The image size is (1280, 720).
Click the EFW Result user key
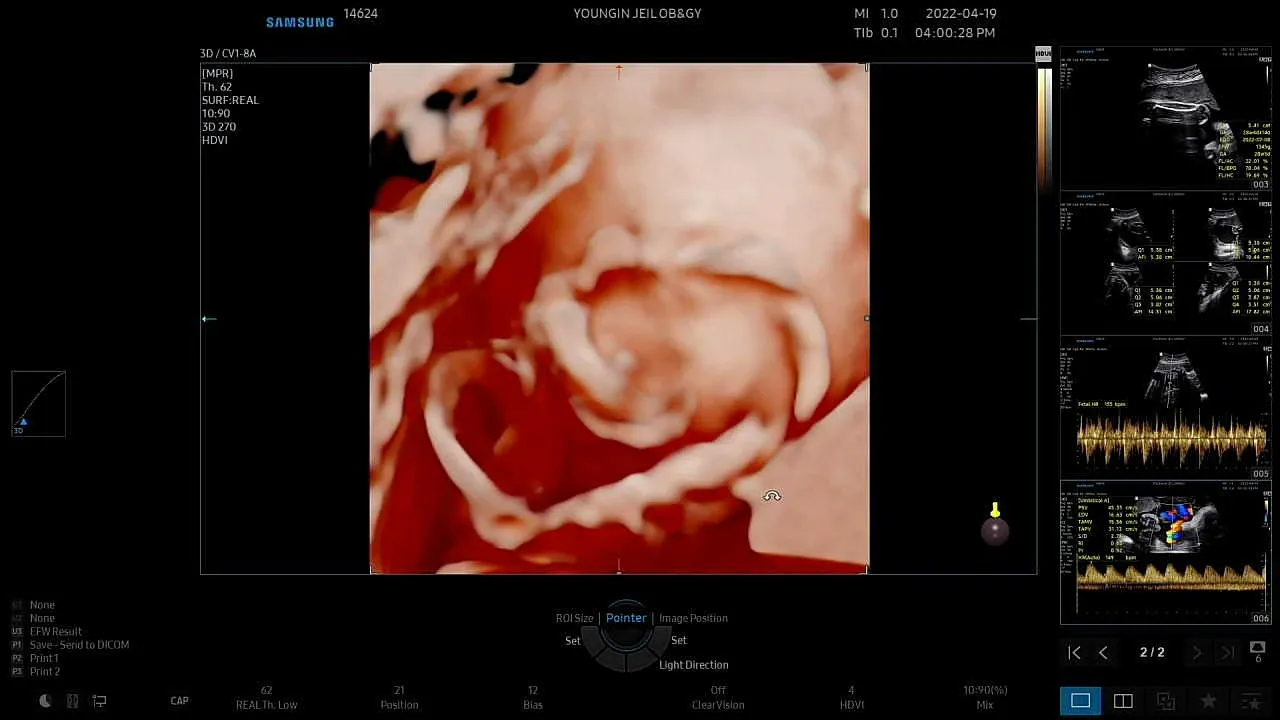[56, 632]
